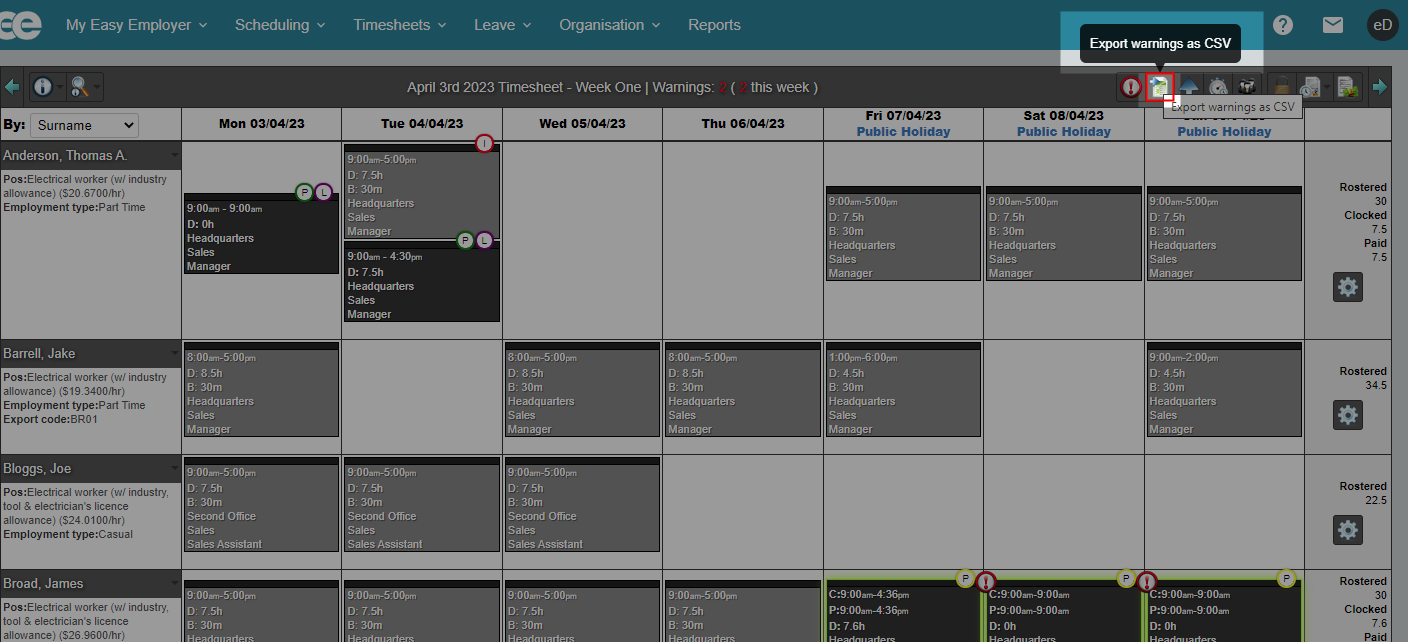Image resolution: width=1408 pixels, height=642 pixels.
Task: Click red warnings count in timesheet title
Action: point(722,87)
